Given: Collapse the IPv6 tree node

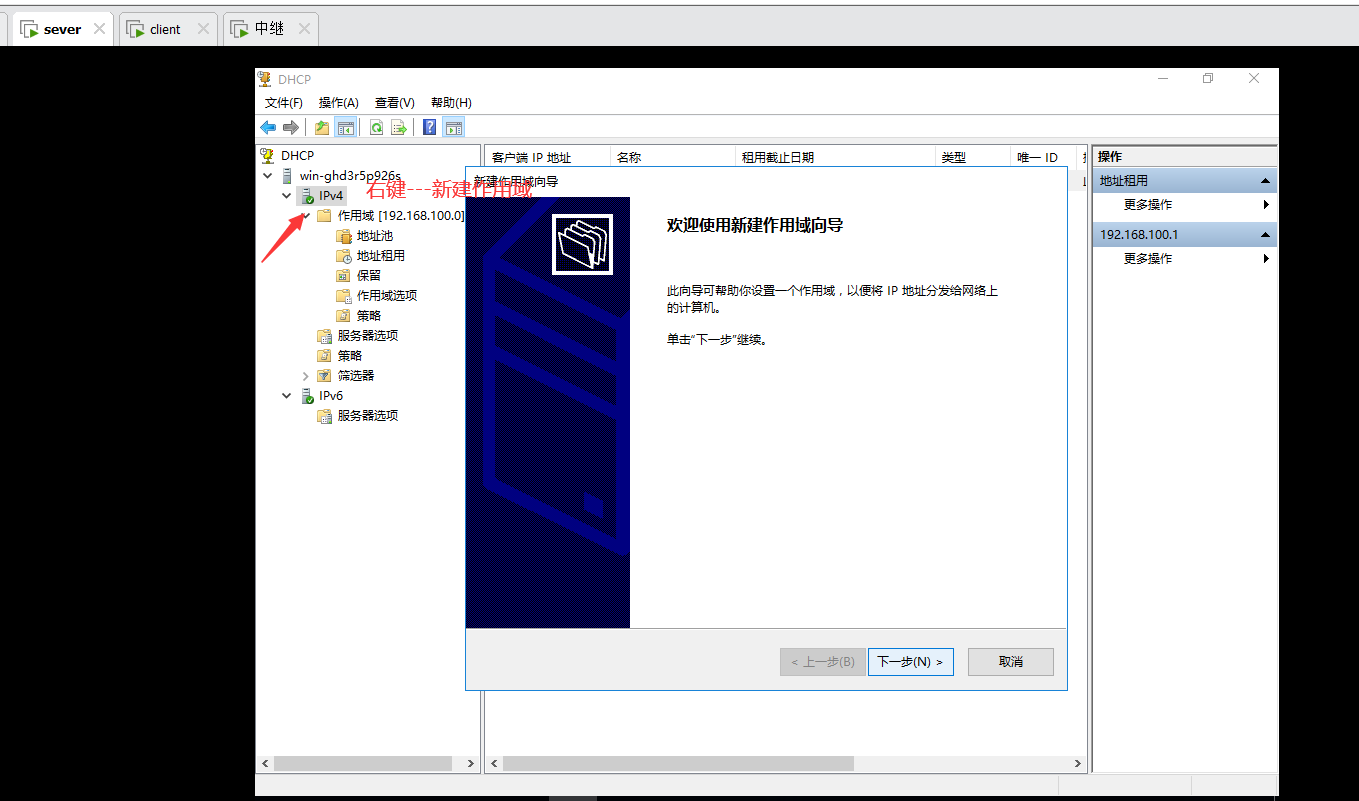Looking at the screenshot, I should coord(287,396).
